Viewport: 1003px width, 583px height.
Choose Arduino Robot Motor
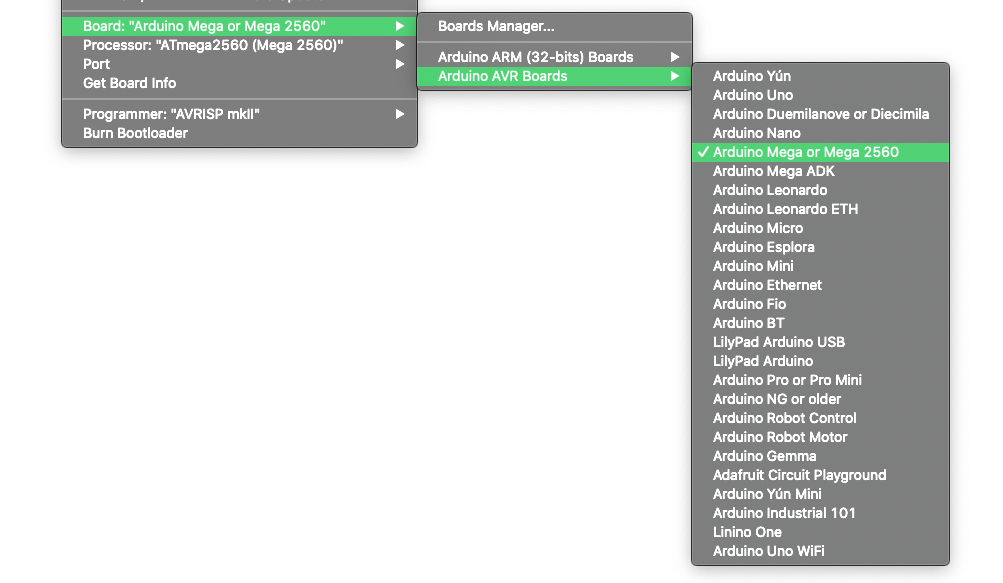pos(820,437)
